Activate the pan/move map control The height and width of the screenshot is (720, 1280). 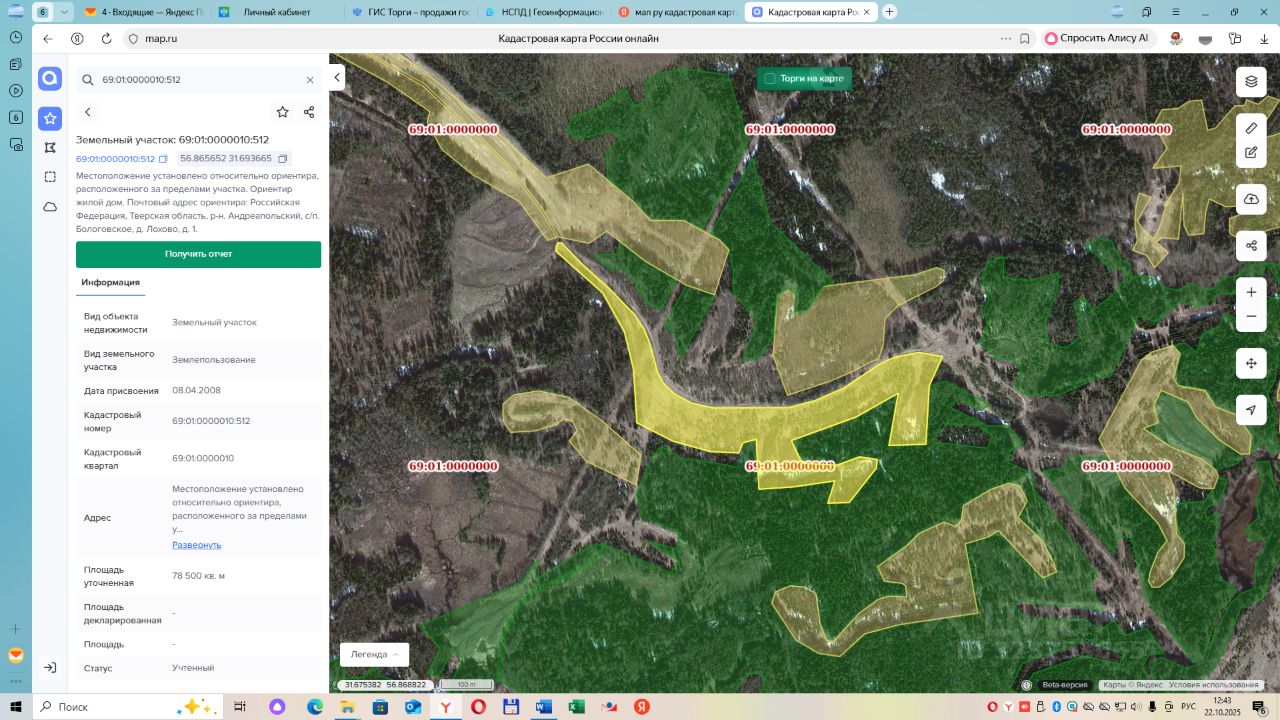coord(1251,363)
